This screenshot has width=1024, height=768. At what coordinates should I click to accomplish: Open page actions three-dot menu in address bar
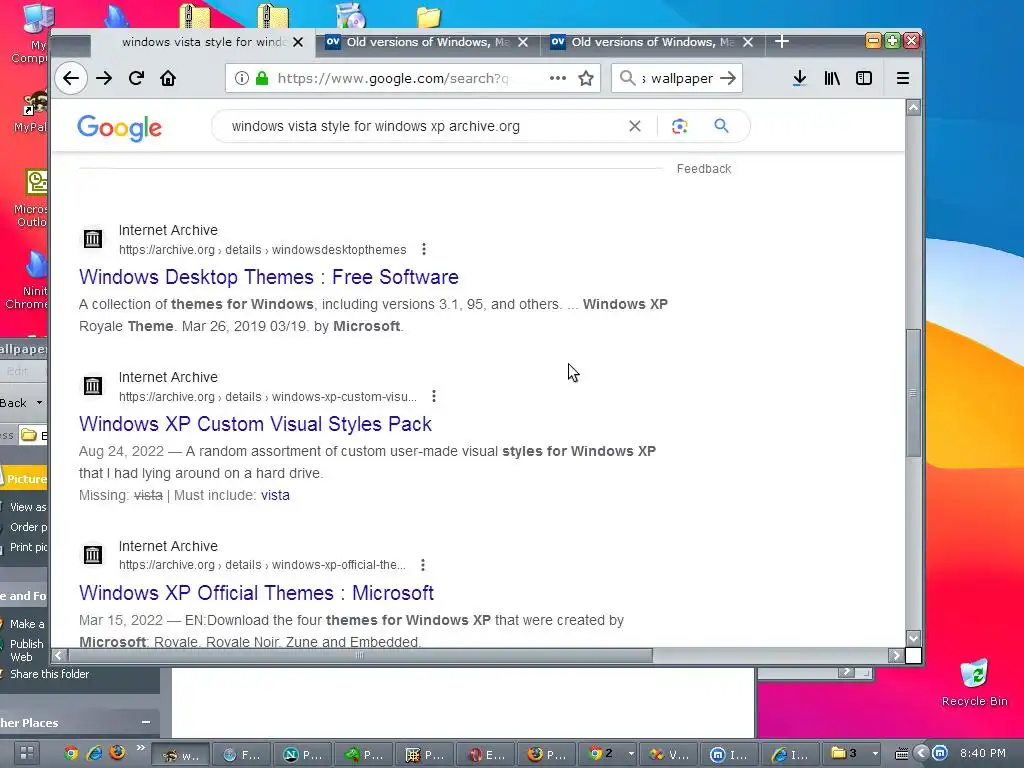point(558,78)
